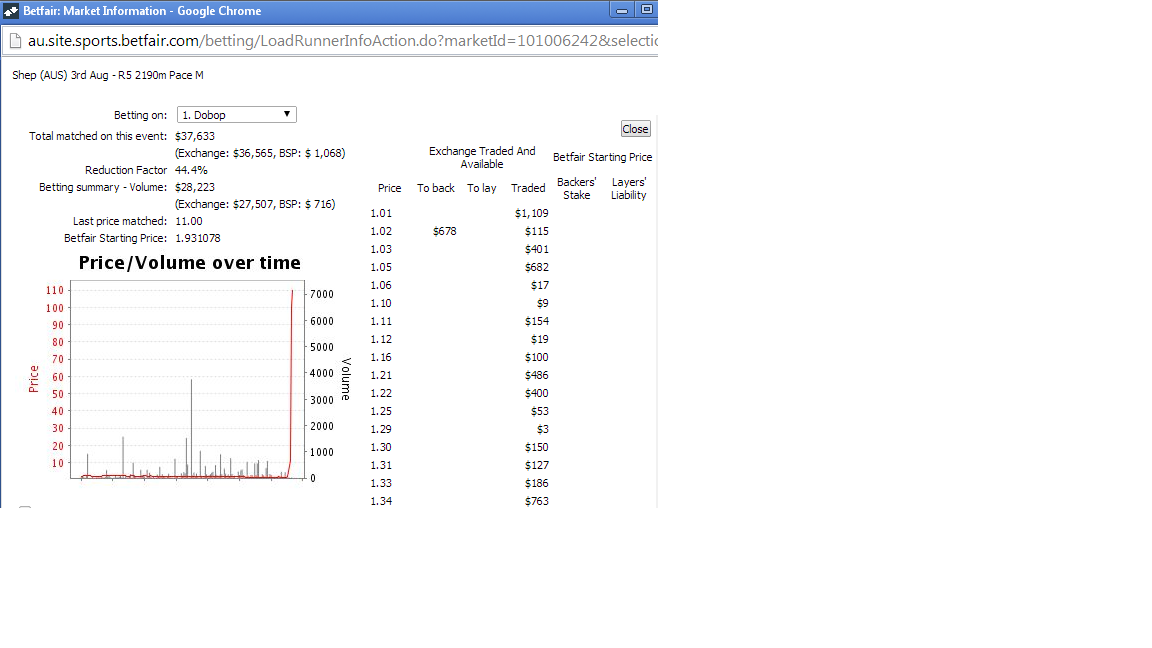Click the $486 traded value at 1.21

pos(536,375)
